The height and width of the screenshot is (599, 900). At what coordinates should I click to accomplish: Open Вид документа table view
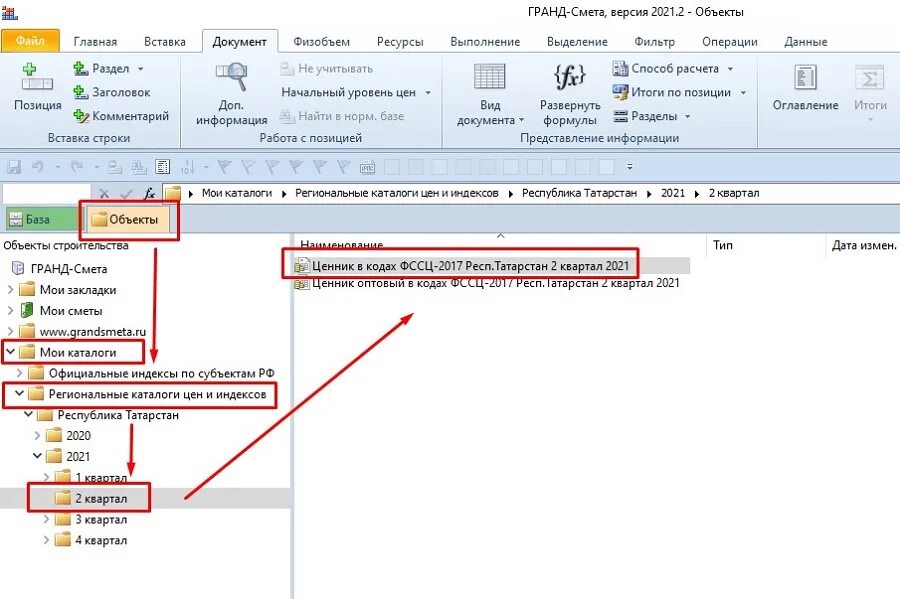[x=490, y=77]
